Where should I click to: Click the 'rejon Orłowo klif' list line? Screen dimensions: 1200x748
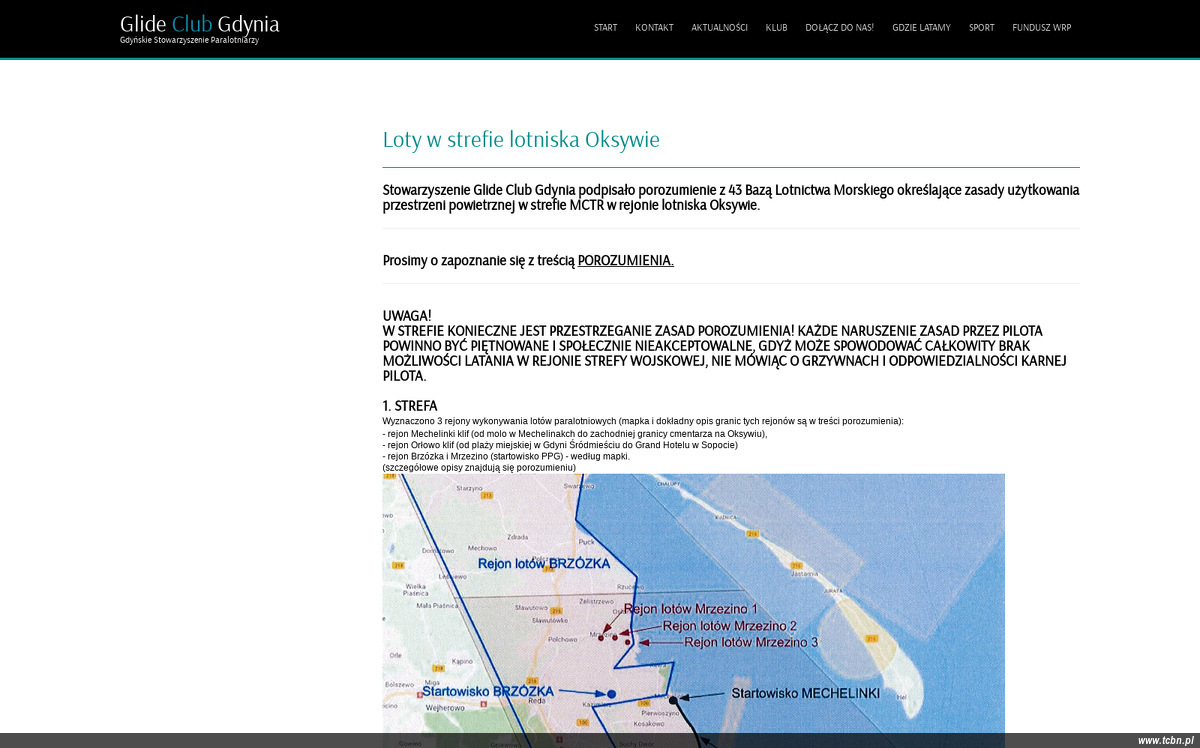560,445
